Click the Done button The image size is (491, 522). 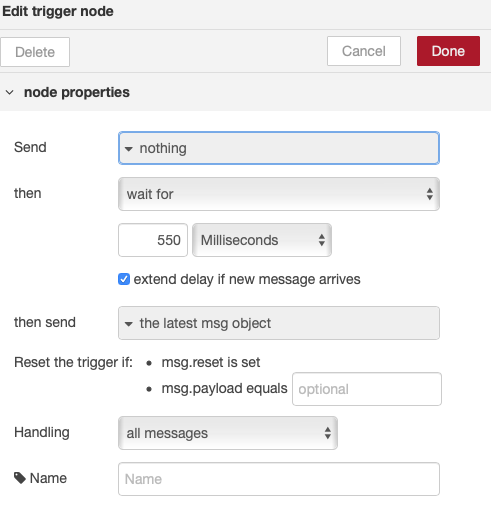pos(448,51)
